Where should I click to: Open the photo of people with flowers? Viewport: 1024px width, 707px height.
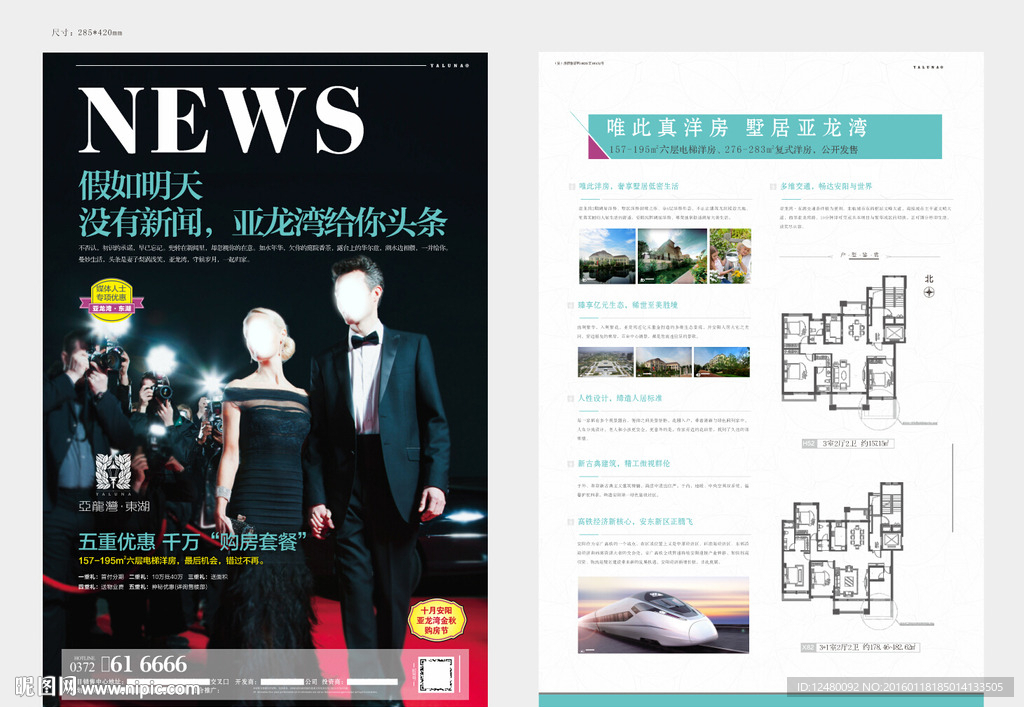(730, 255)
